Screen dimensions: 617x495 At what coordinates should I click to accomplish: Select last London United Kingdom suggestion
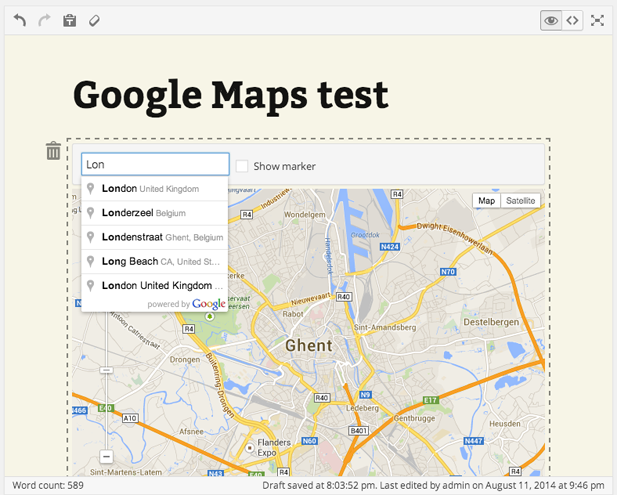pos(154,286)
